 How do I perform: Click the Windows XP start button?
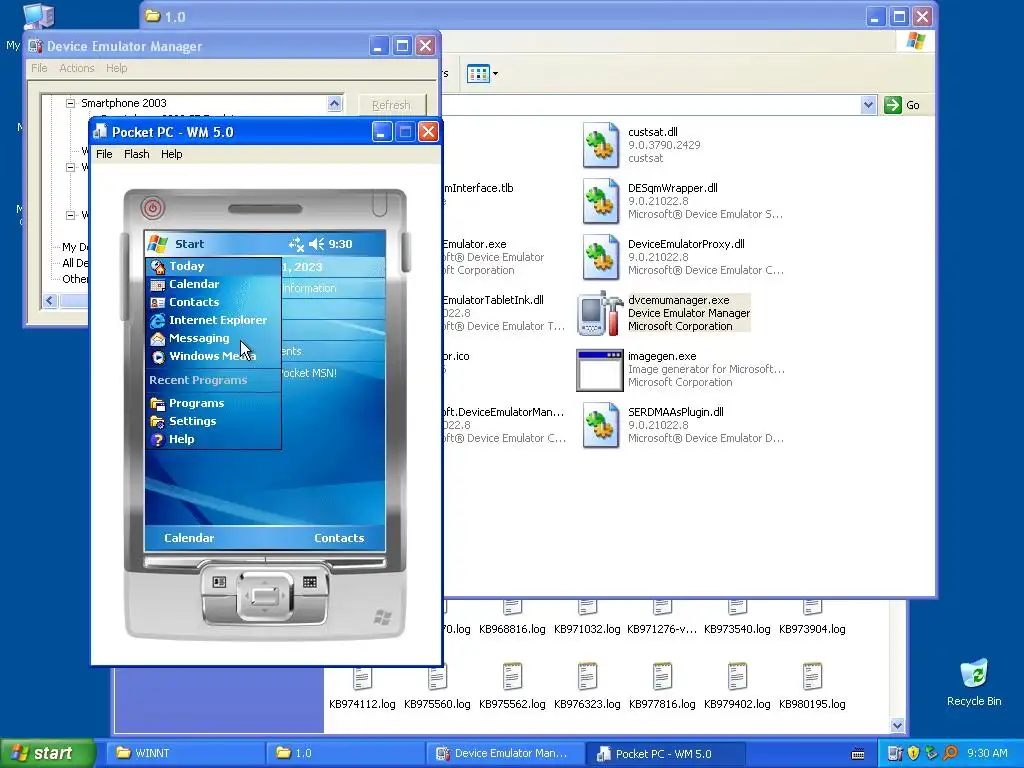47,753
